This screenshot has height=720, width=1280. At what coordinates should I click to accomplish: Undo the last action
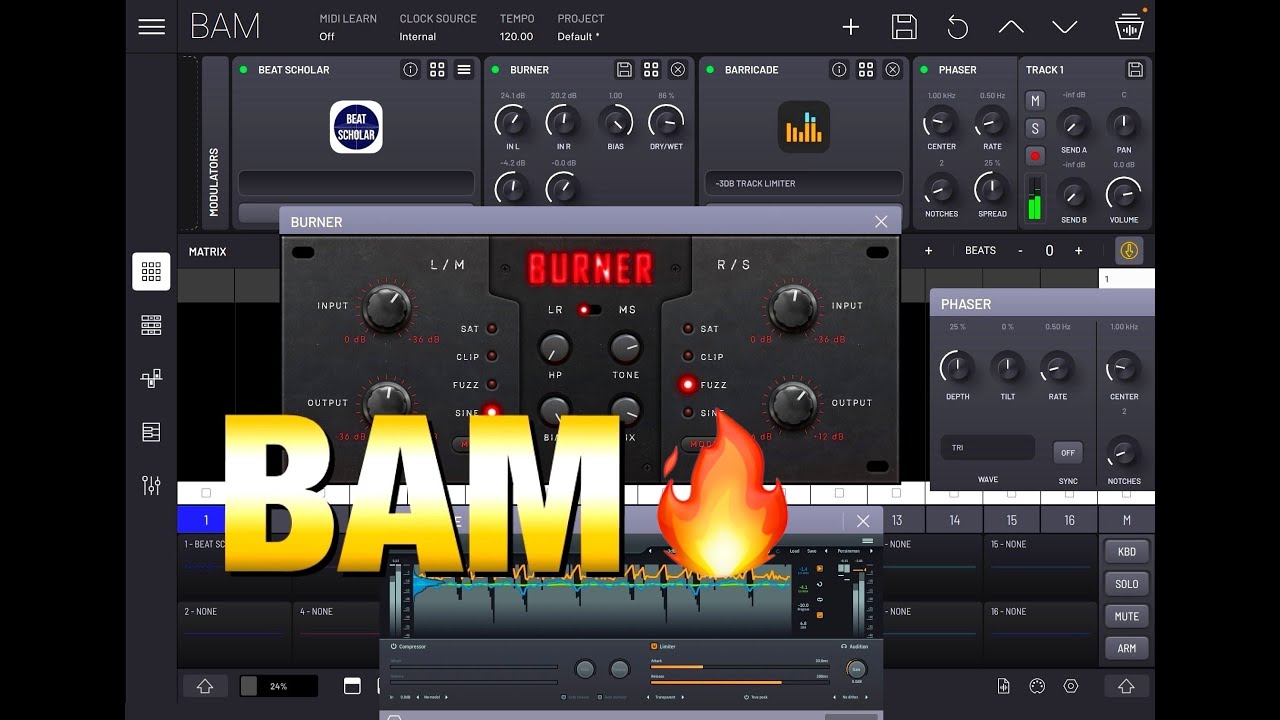[958, 27]
